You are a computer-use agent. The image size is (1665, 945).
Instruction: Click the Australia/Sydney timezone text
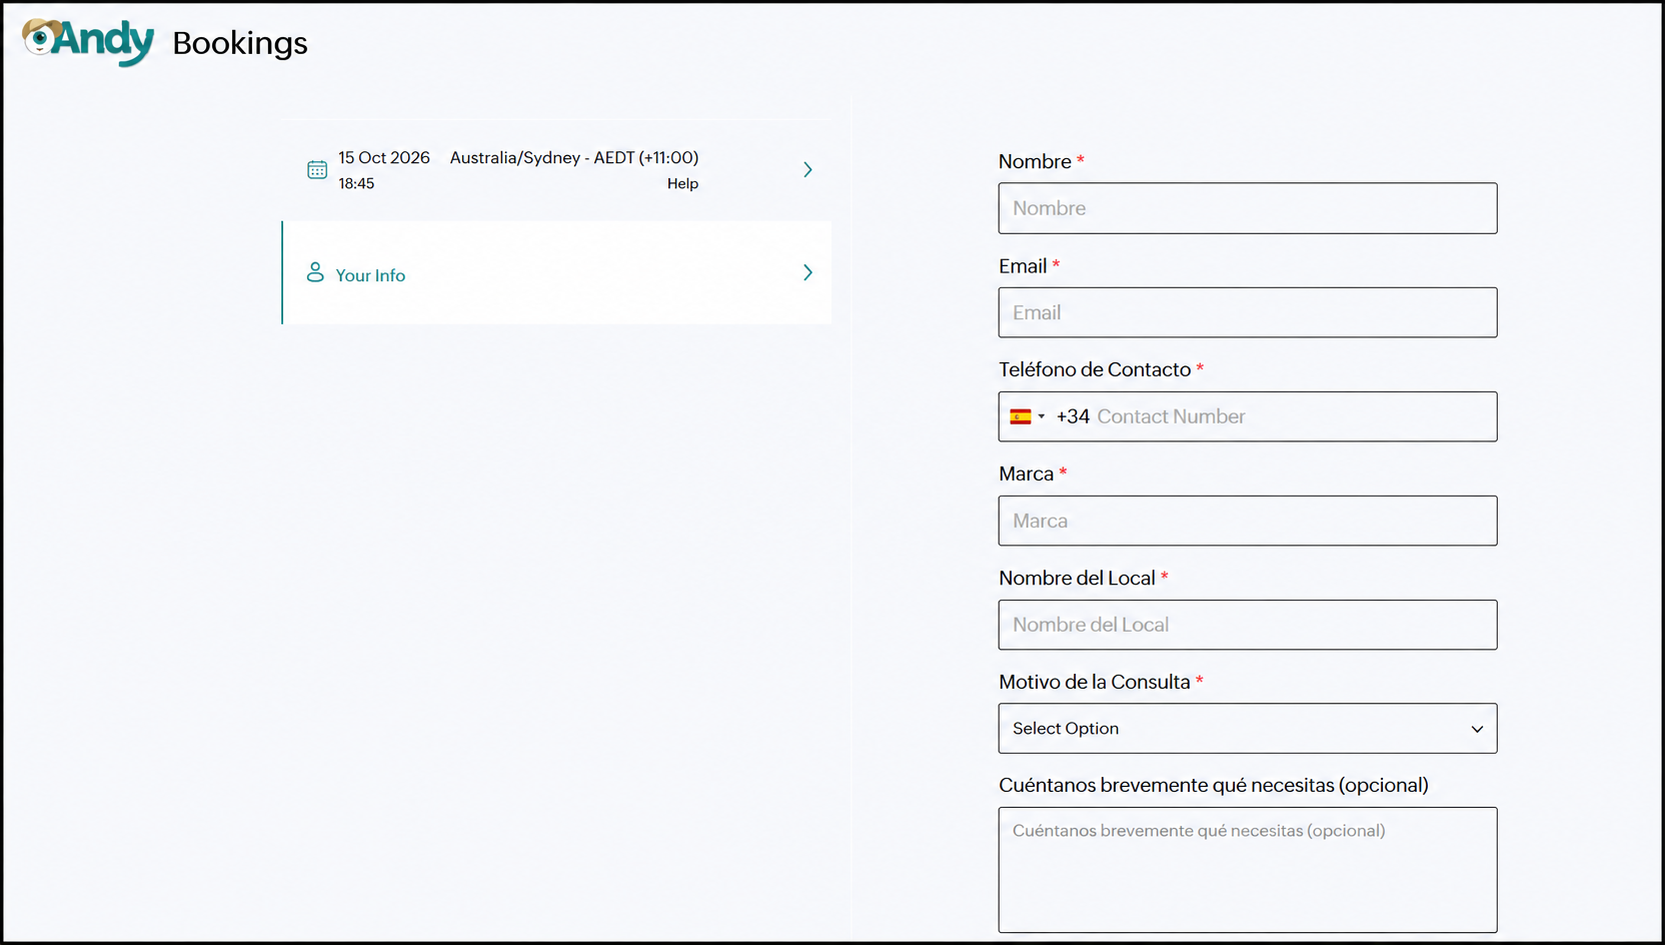pyautogui.click(x=574, y=158)
